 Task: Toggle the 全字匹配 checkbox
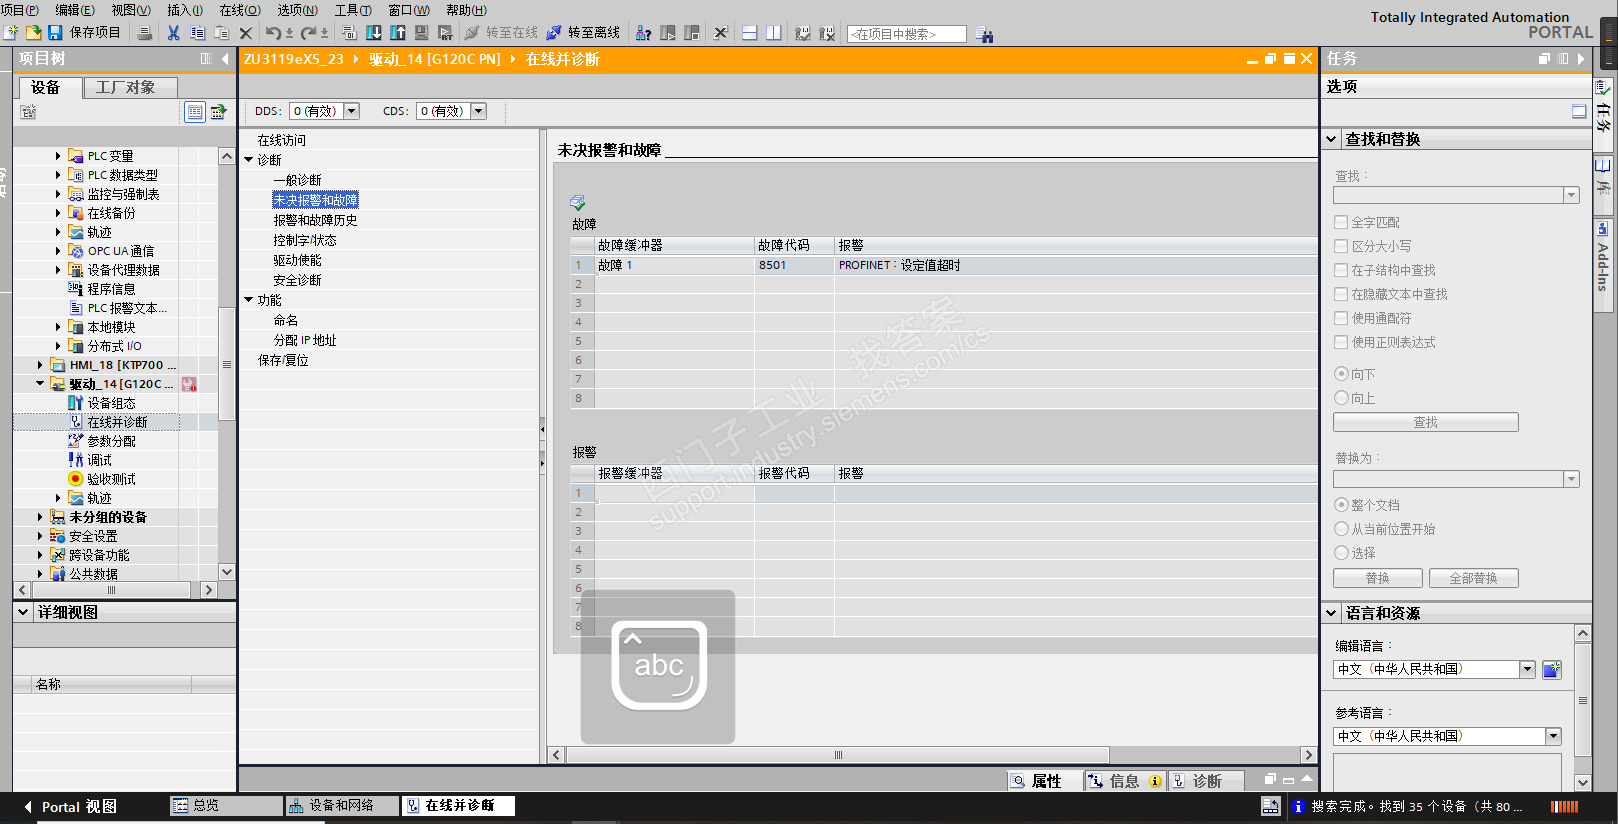(x=1342, y=222)
